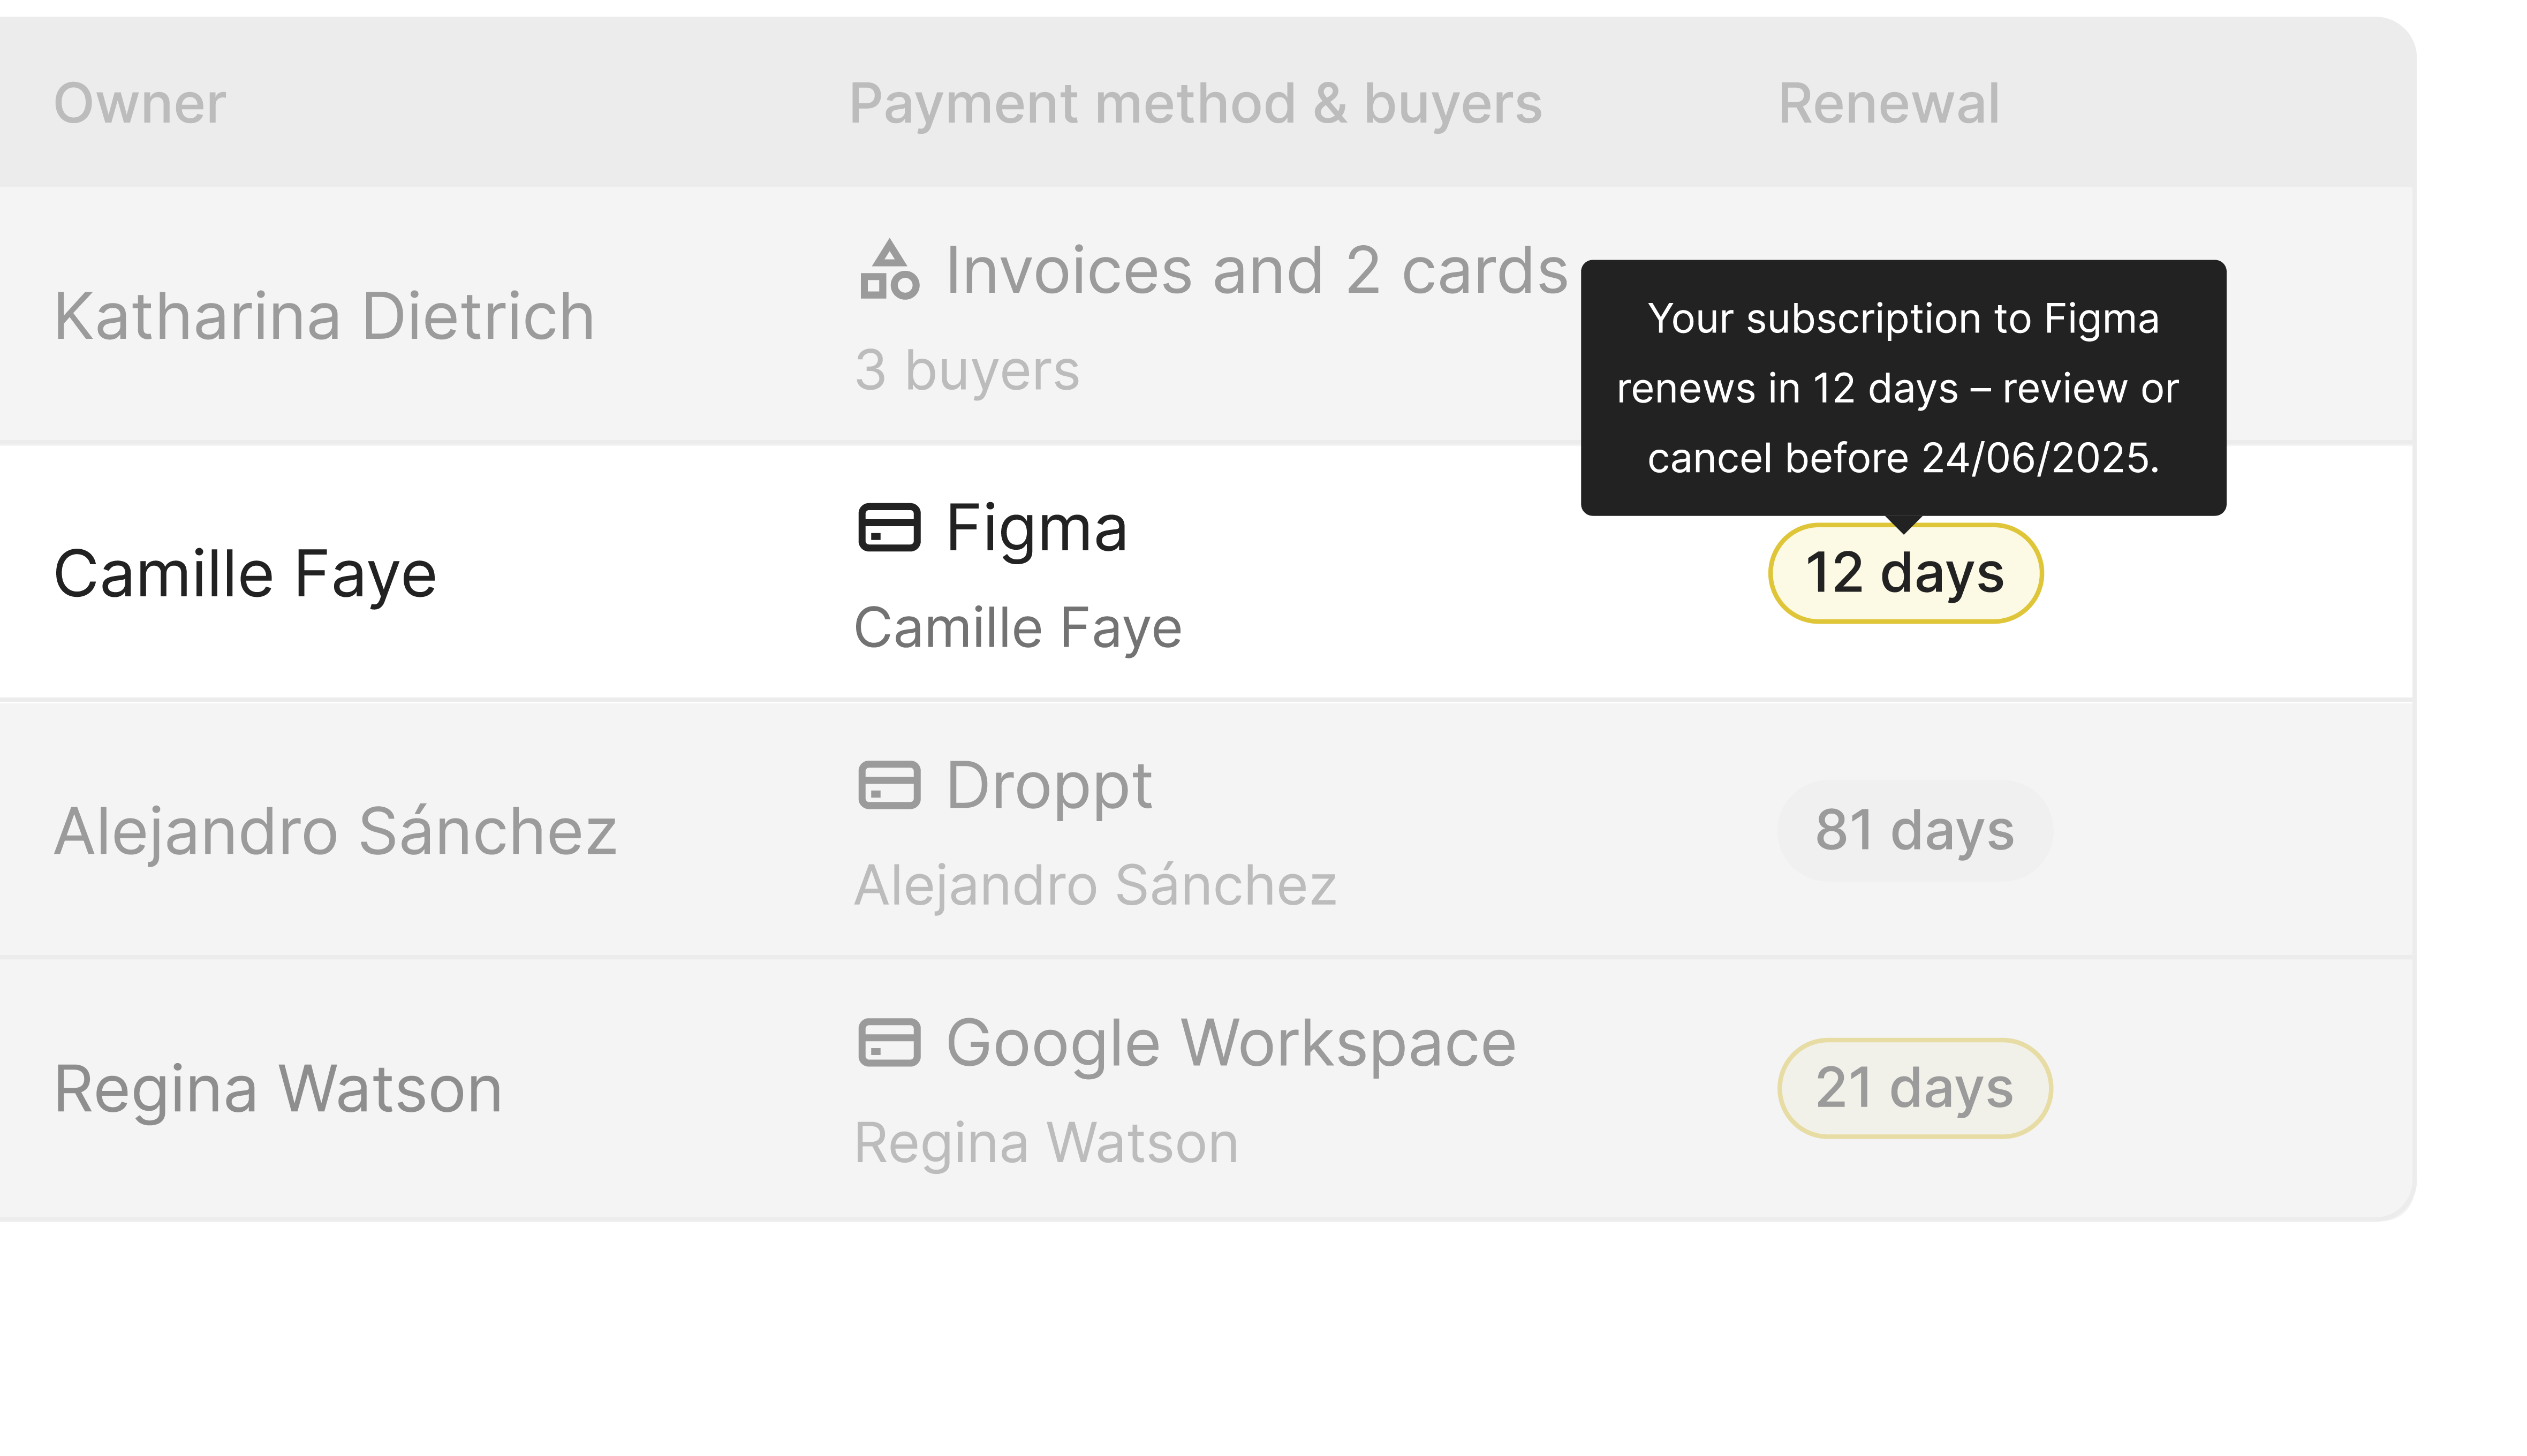Open owner Regina Watson

pos(278,1088)
